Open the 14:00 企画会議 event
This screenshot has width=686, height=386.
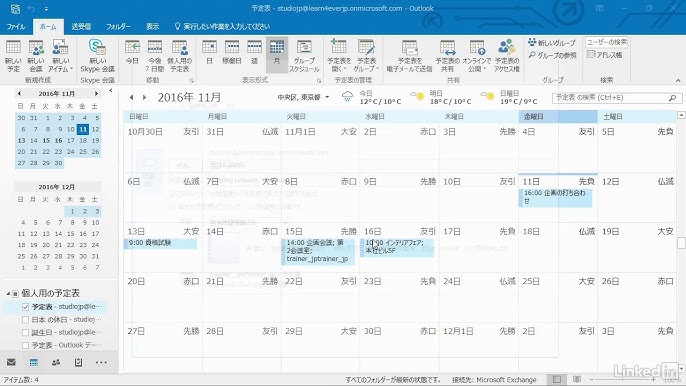coord(318,251)
